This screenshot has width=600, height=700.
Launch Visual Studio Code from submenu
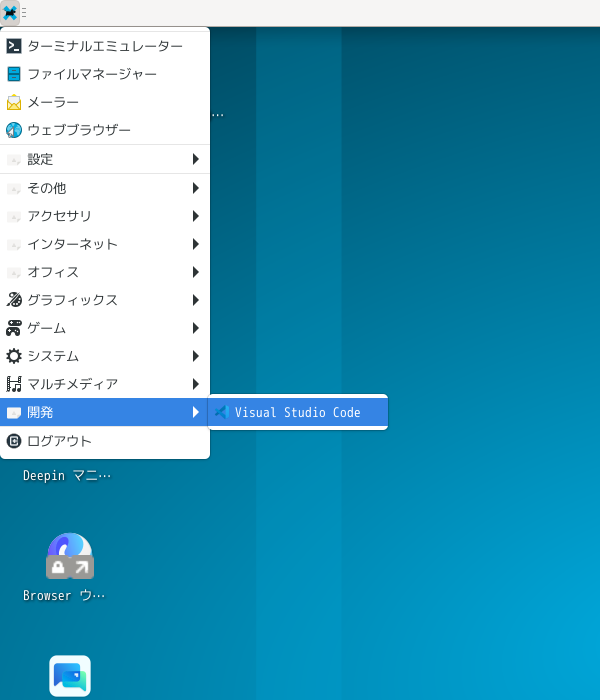298,412
